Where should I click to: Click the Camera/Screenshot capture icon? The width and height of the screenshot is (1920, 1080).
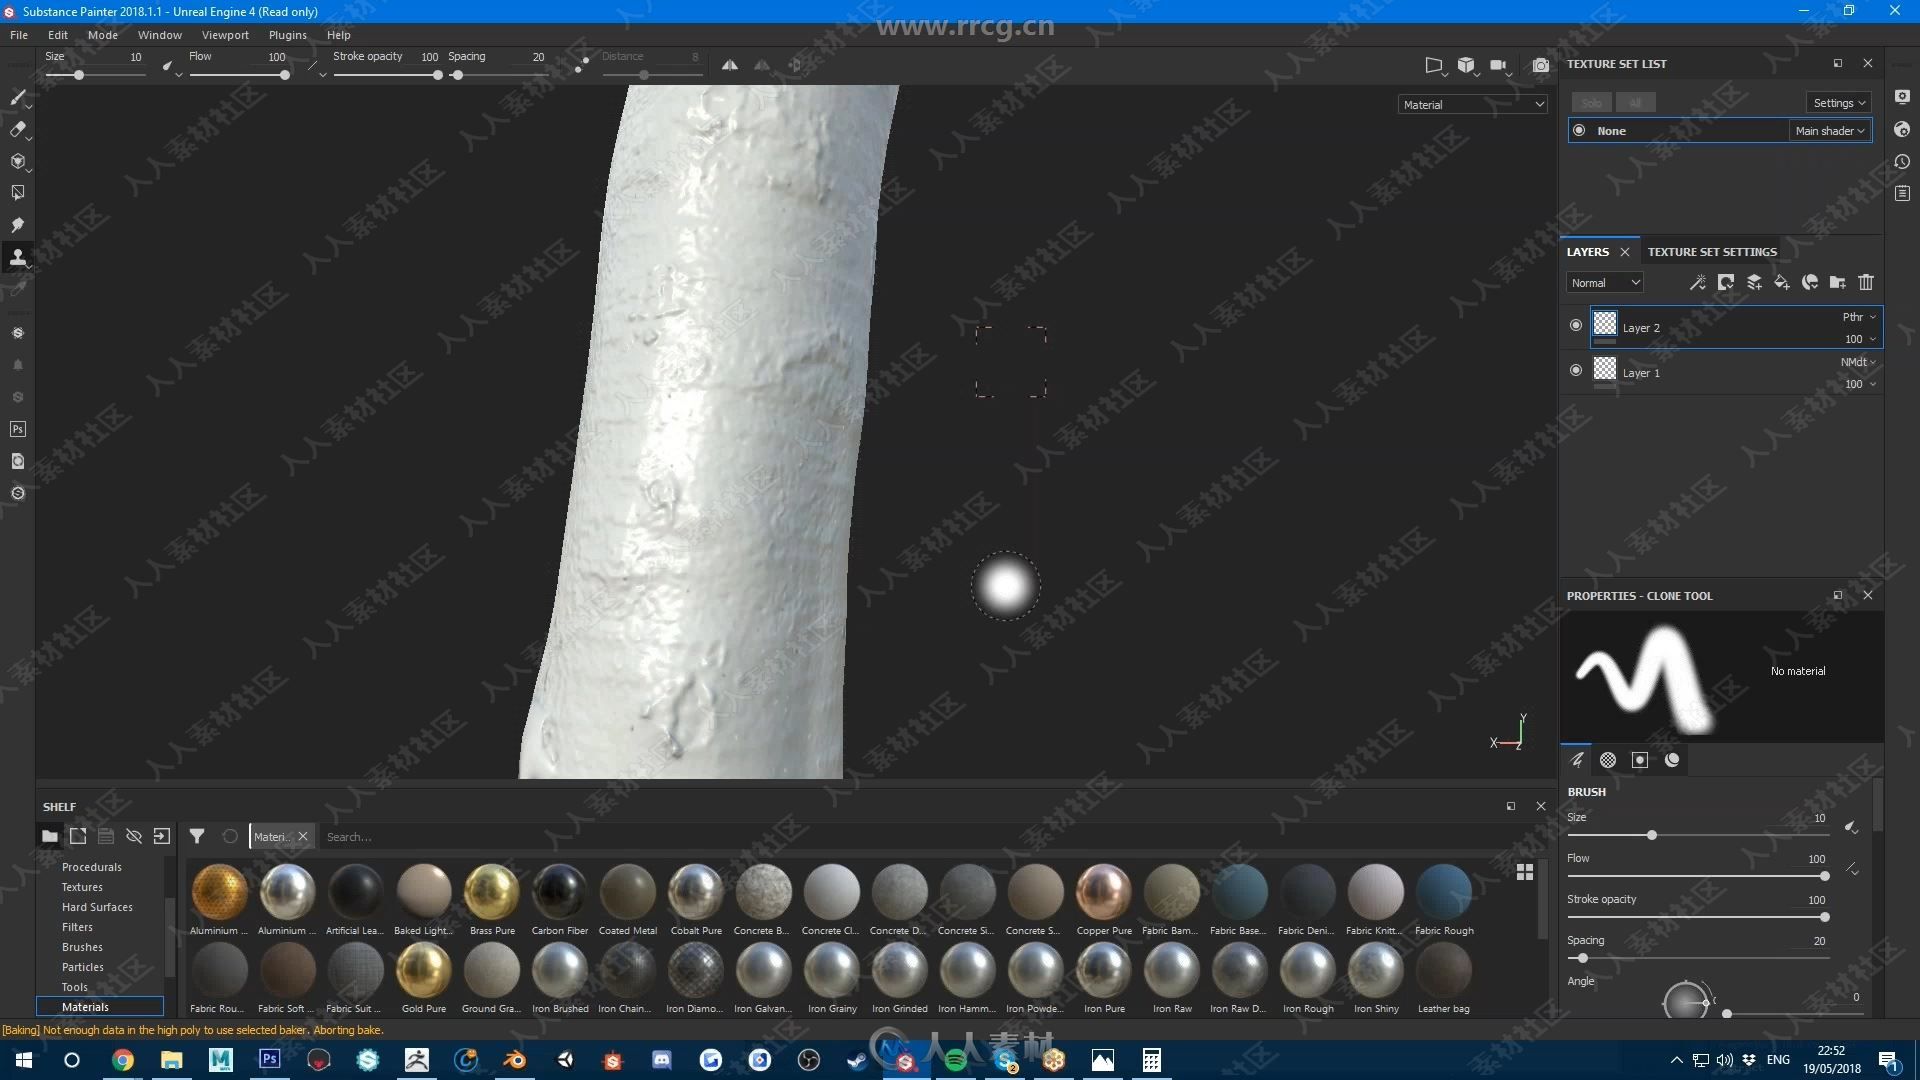[x=1539, y=63]
